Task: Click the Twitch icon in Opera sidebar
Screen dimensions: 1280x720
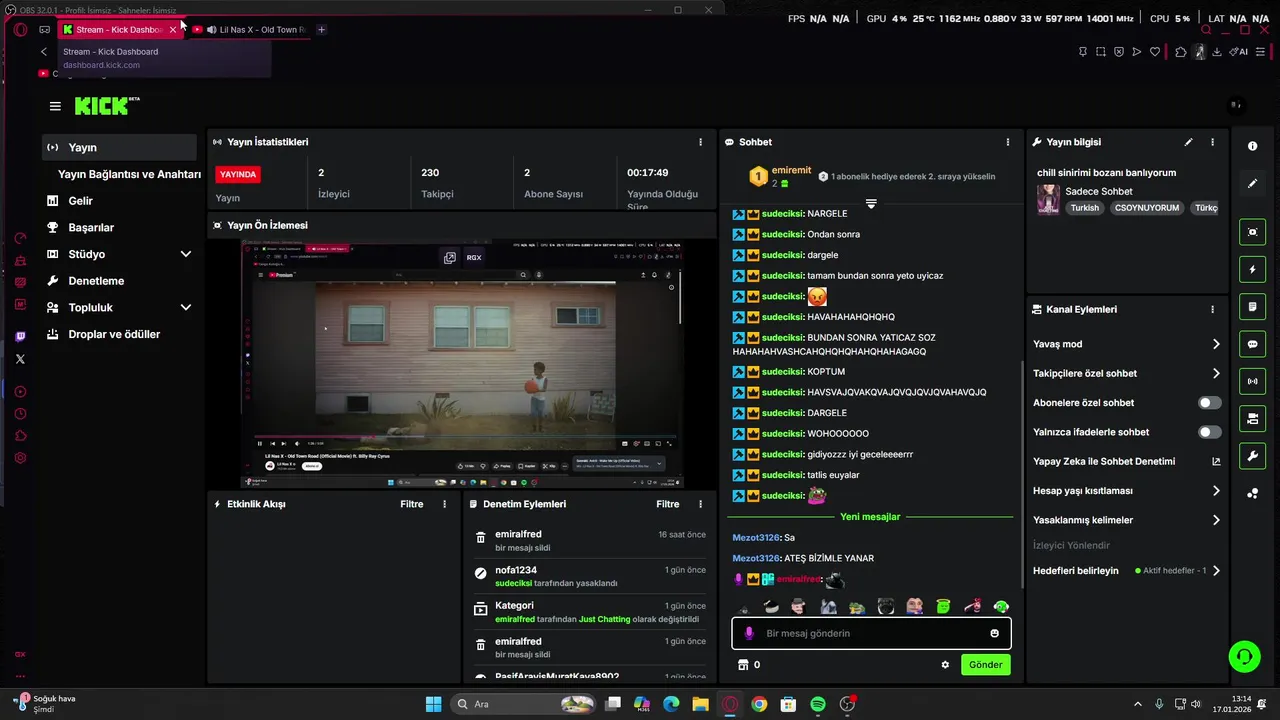Action: click(20, 336)
